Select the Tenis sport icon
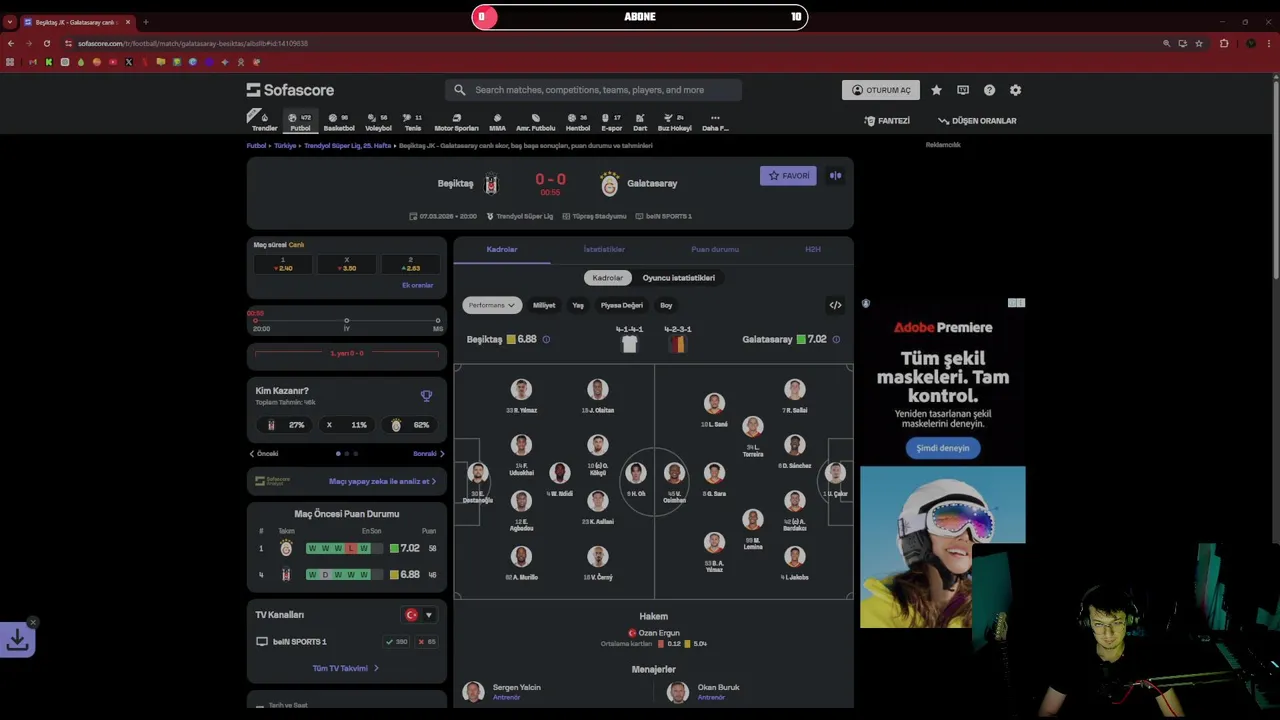 tap(412, 121)
